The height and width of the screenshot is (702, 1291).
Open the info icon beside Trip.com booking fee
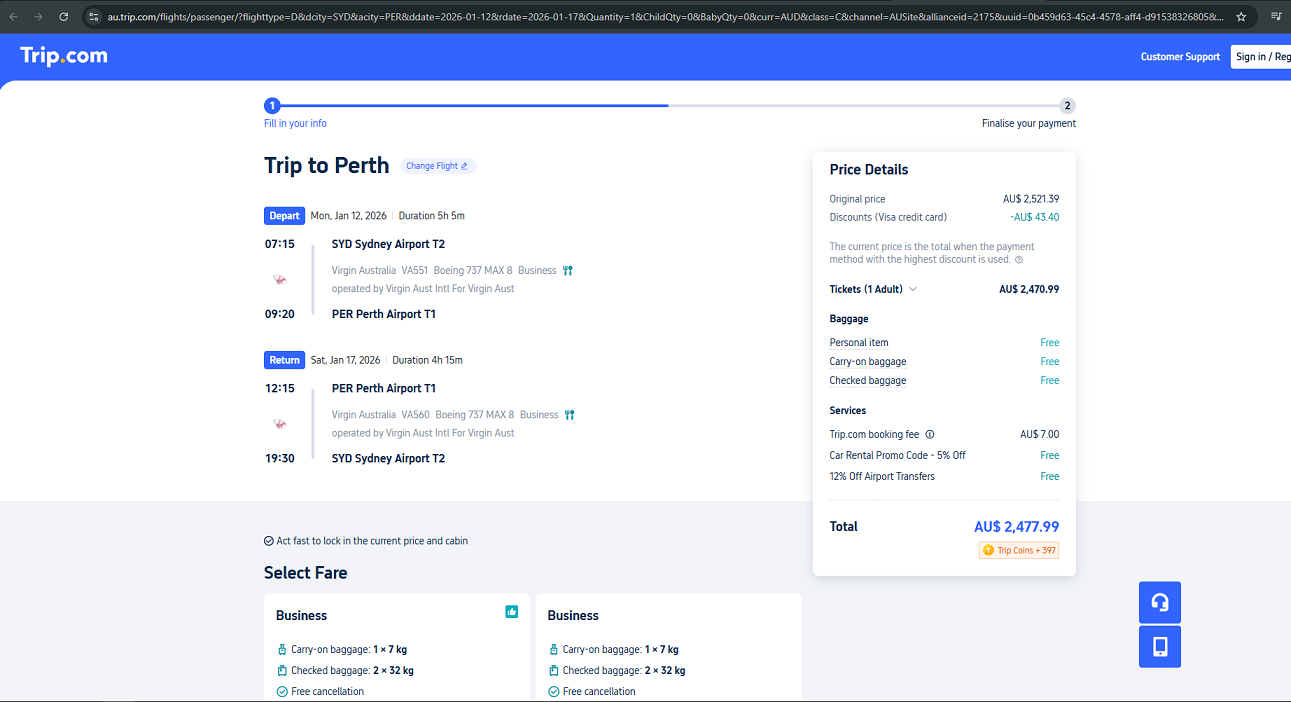click(x=930, y=435)
